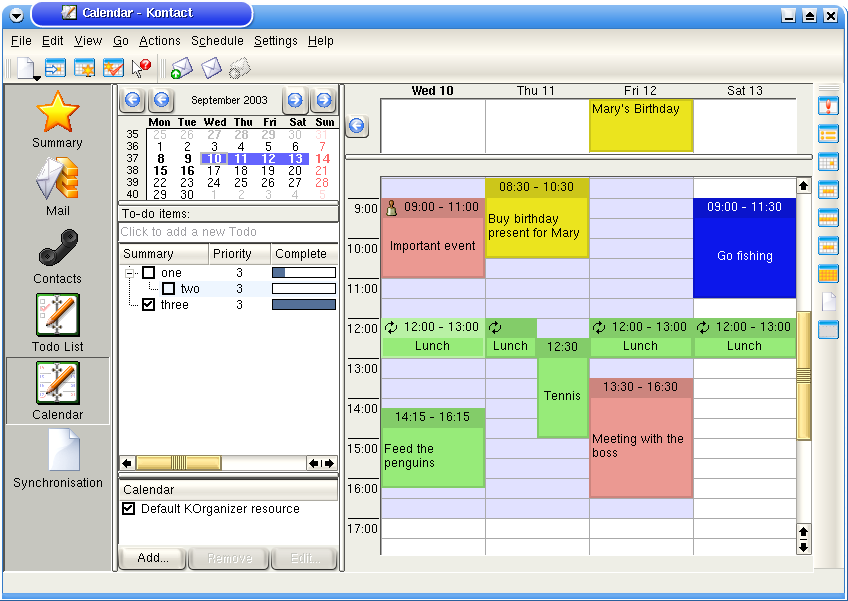Screen dimensions: 848x601
Task: Click the todo list horizontal scrollbar thumb
Action: tap(178, 463)
